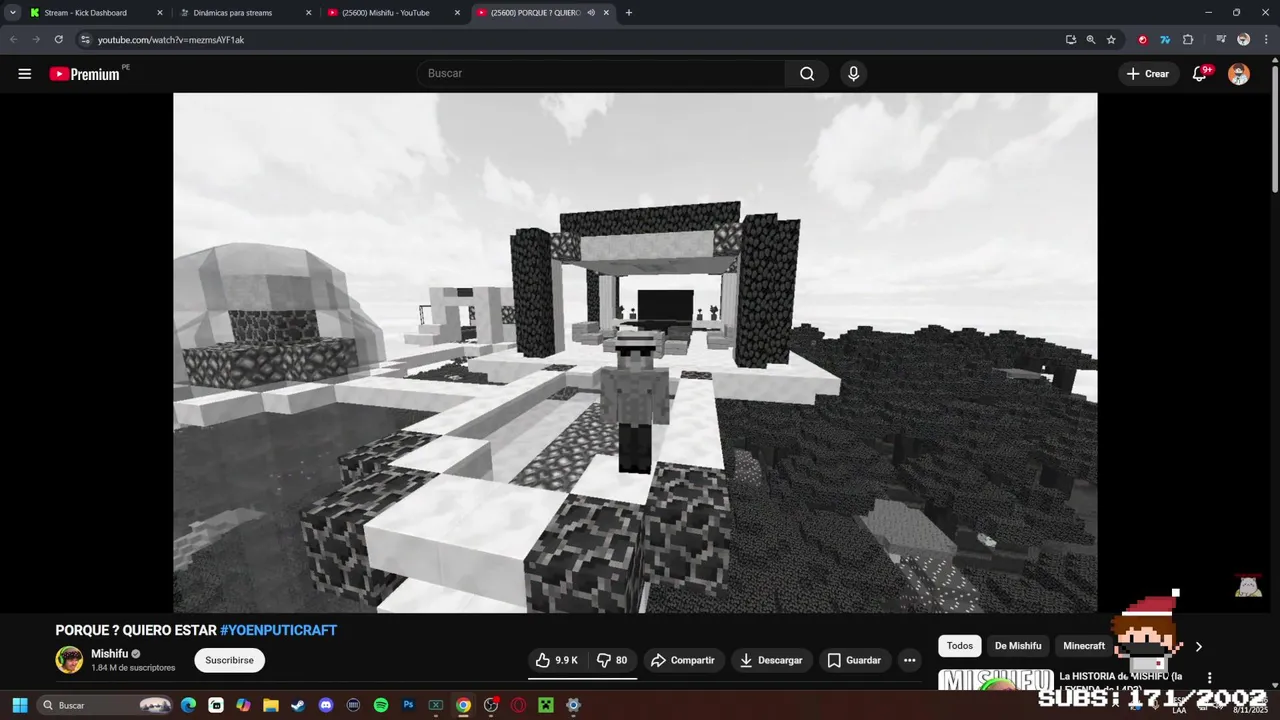Viewport: 1280px width, 720px height.
Task: Click the Compartir share button
Action: [x=683, y=660]
